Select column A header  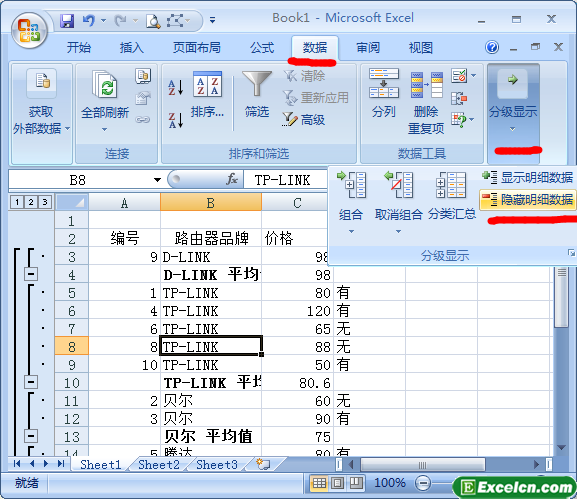[x=124, y=202]
